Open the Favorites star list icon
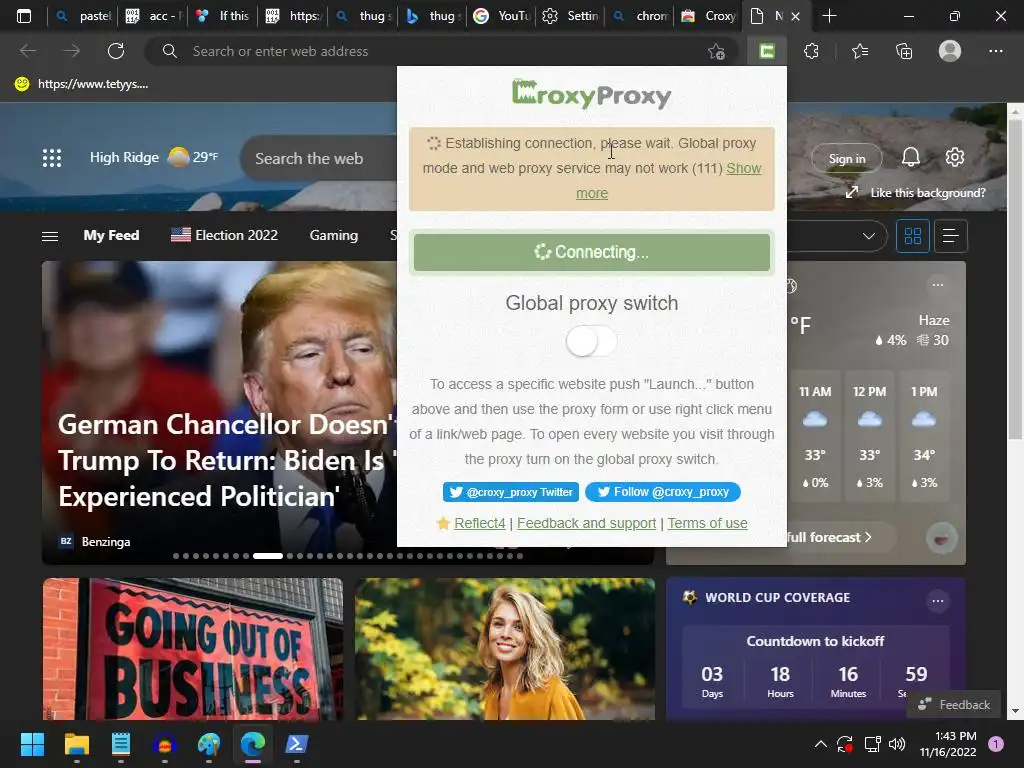This screenshot has height=768, width=1024. pos(860,51)
